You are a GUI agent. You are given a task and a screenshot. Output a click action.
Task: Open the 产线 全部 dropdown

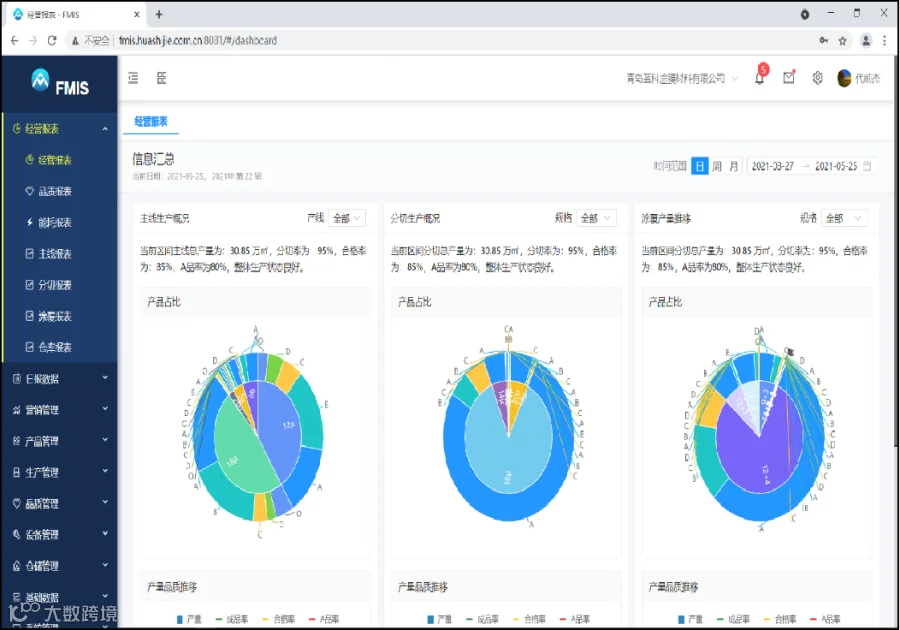pos(347,218)
